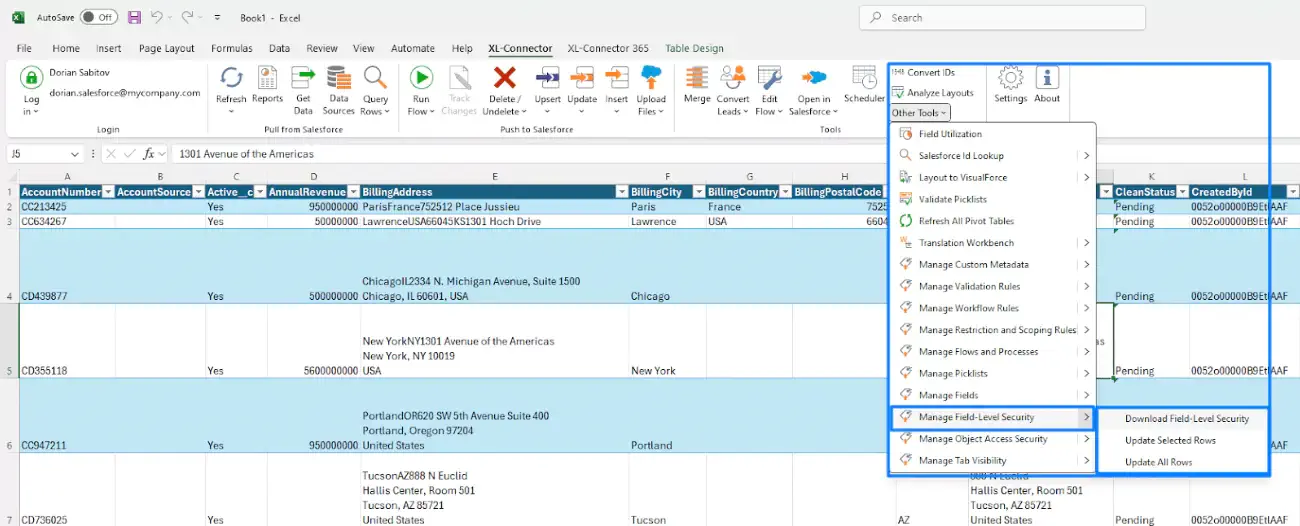The width and height of the screenshot is (1300, 526).
Task: Switch to the XL-Connector 365 tab
Action: point(608,48)
